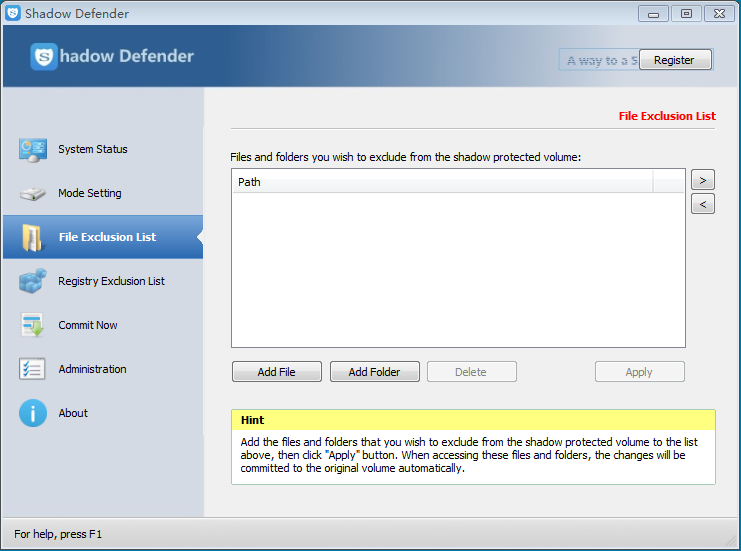
Task: Click the System Status monitor icon
Action: (33, 150)
